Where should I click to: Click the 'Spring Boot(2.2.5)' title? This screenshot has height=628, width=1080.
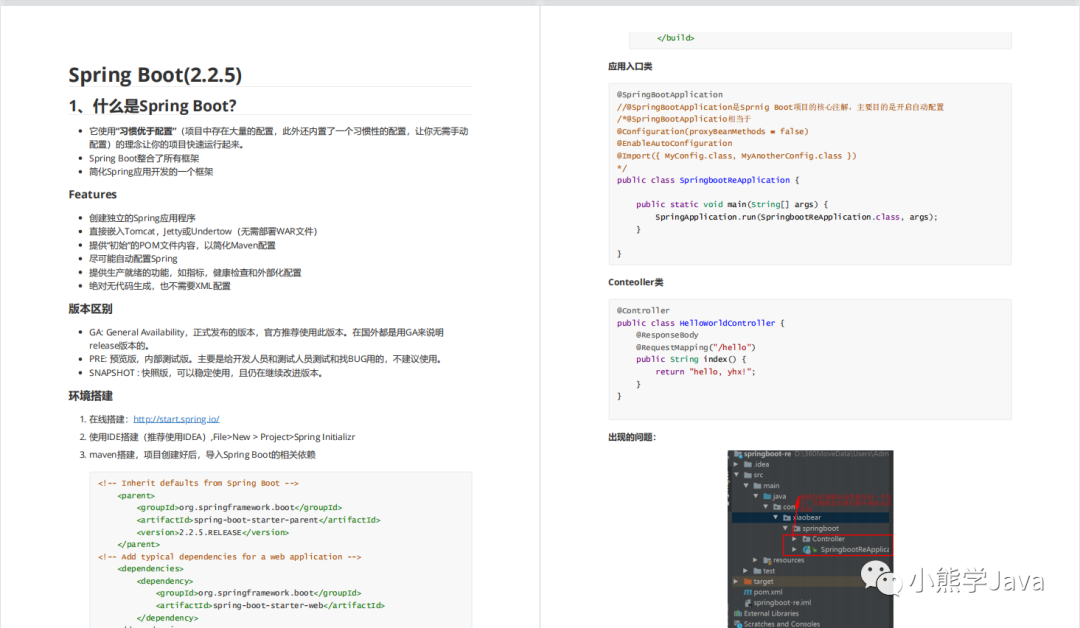[155, 74]
